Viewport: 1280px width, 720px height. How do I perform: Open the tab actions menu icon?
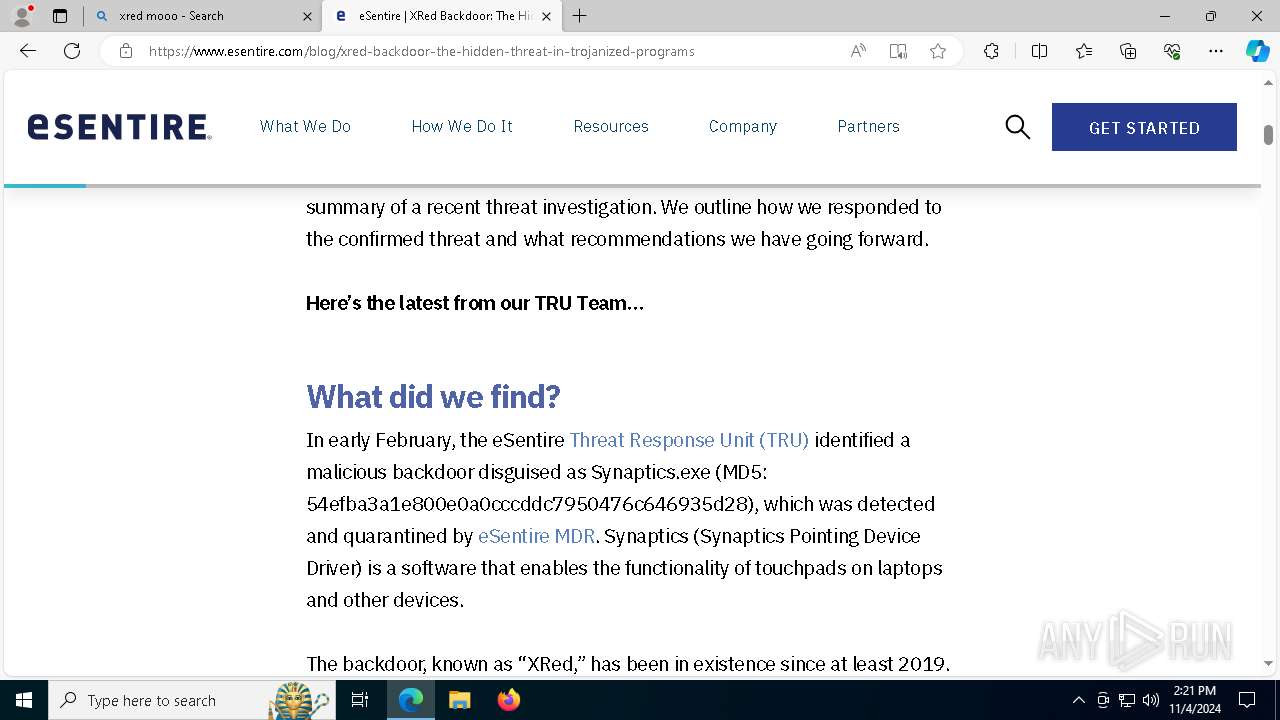coord(60,16)
